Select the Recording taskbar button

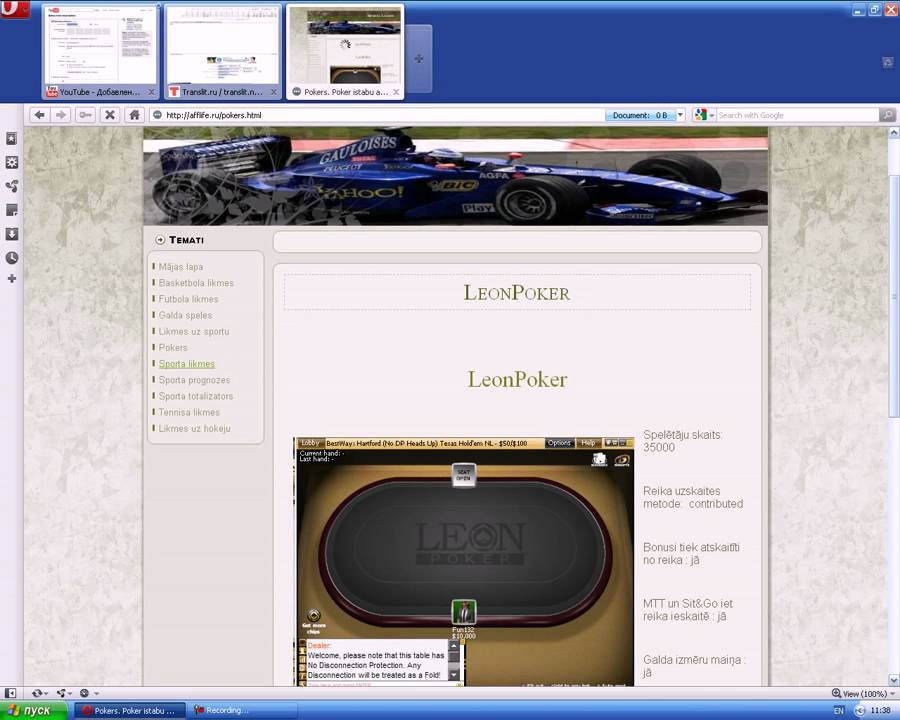pos(242,710)
